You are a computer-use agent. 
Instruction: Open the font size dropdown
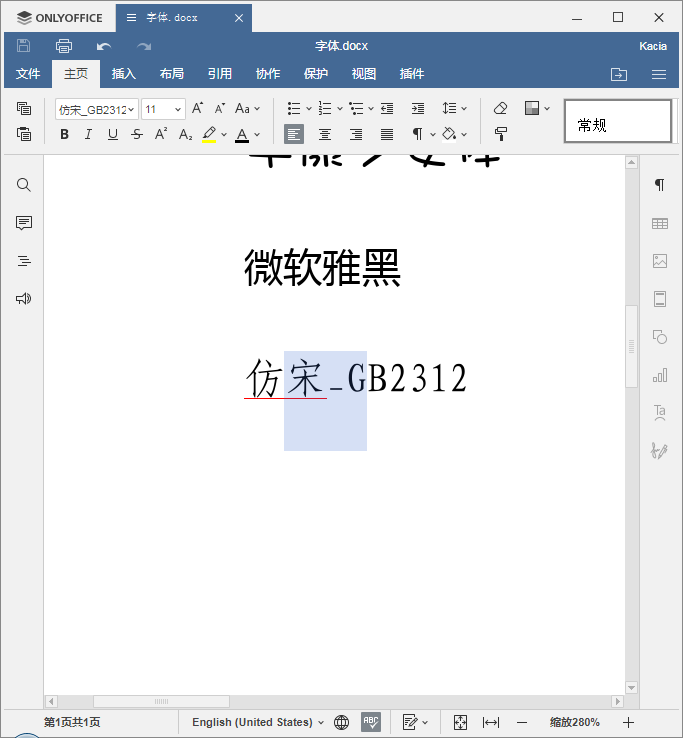click(177, 110)
